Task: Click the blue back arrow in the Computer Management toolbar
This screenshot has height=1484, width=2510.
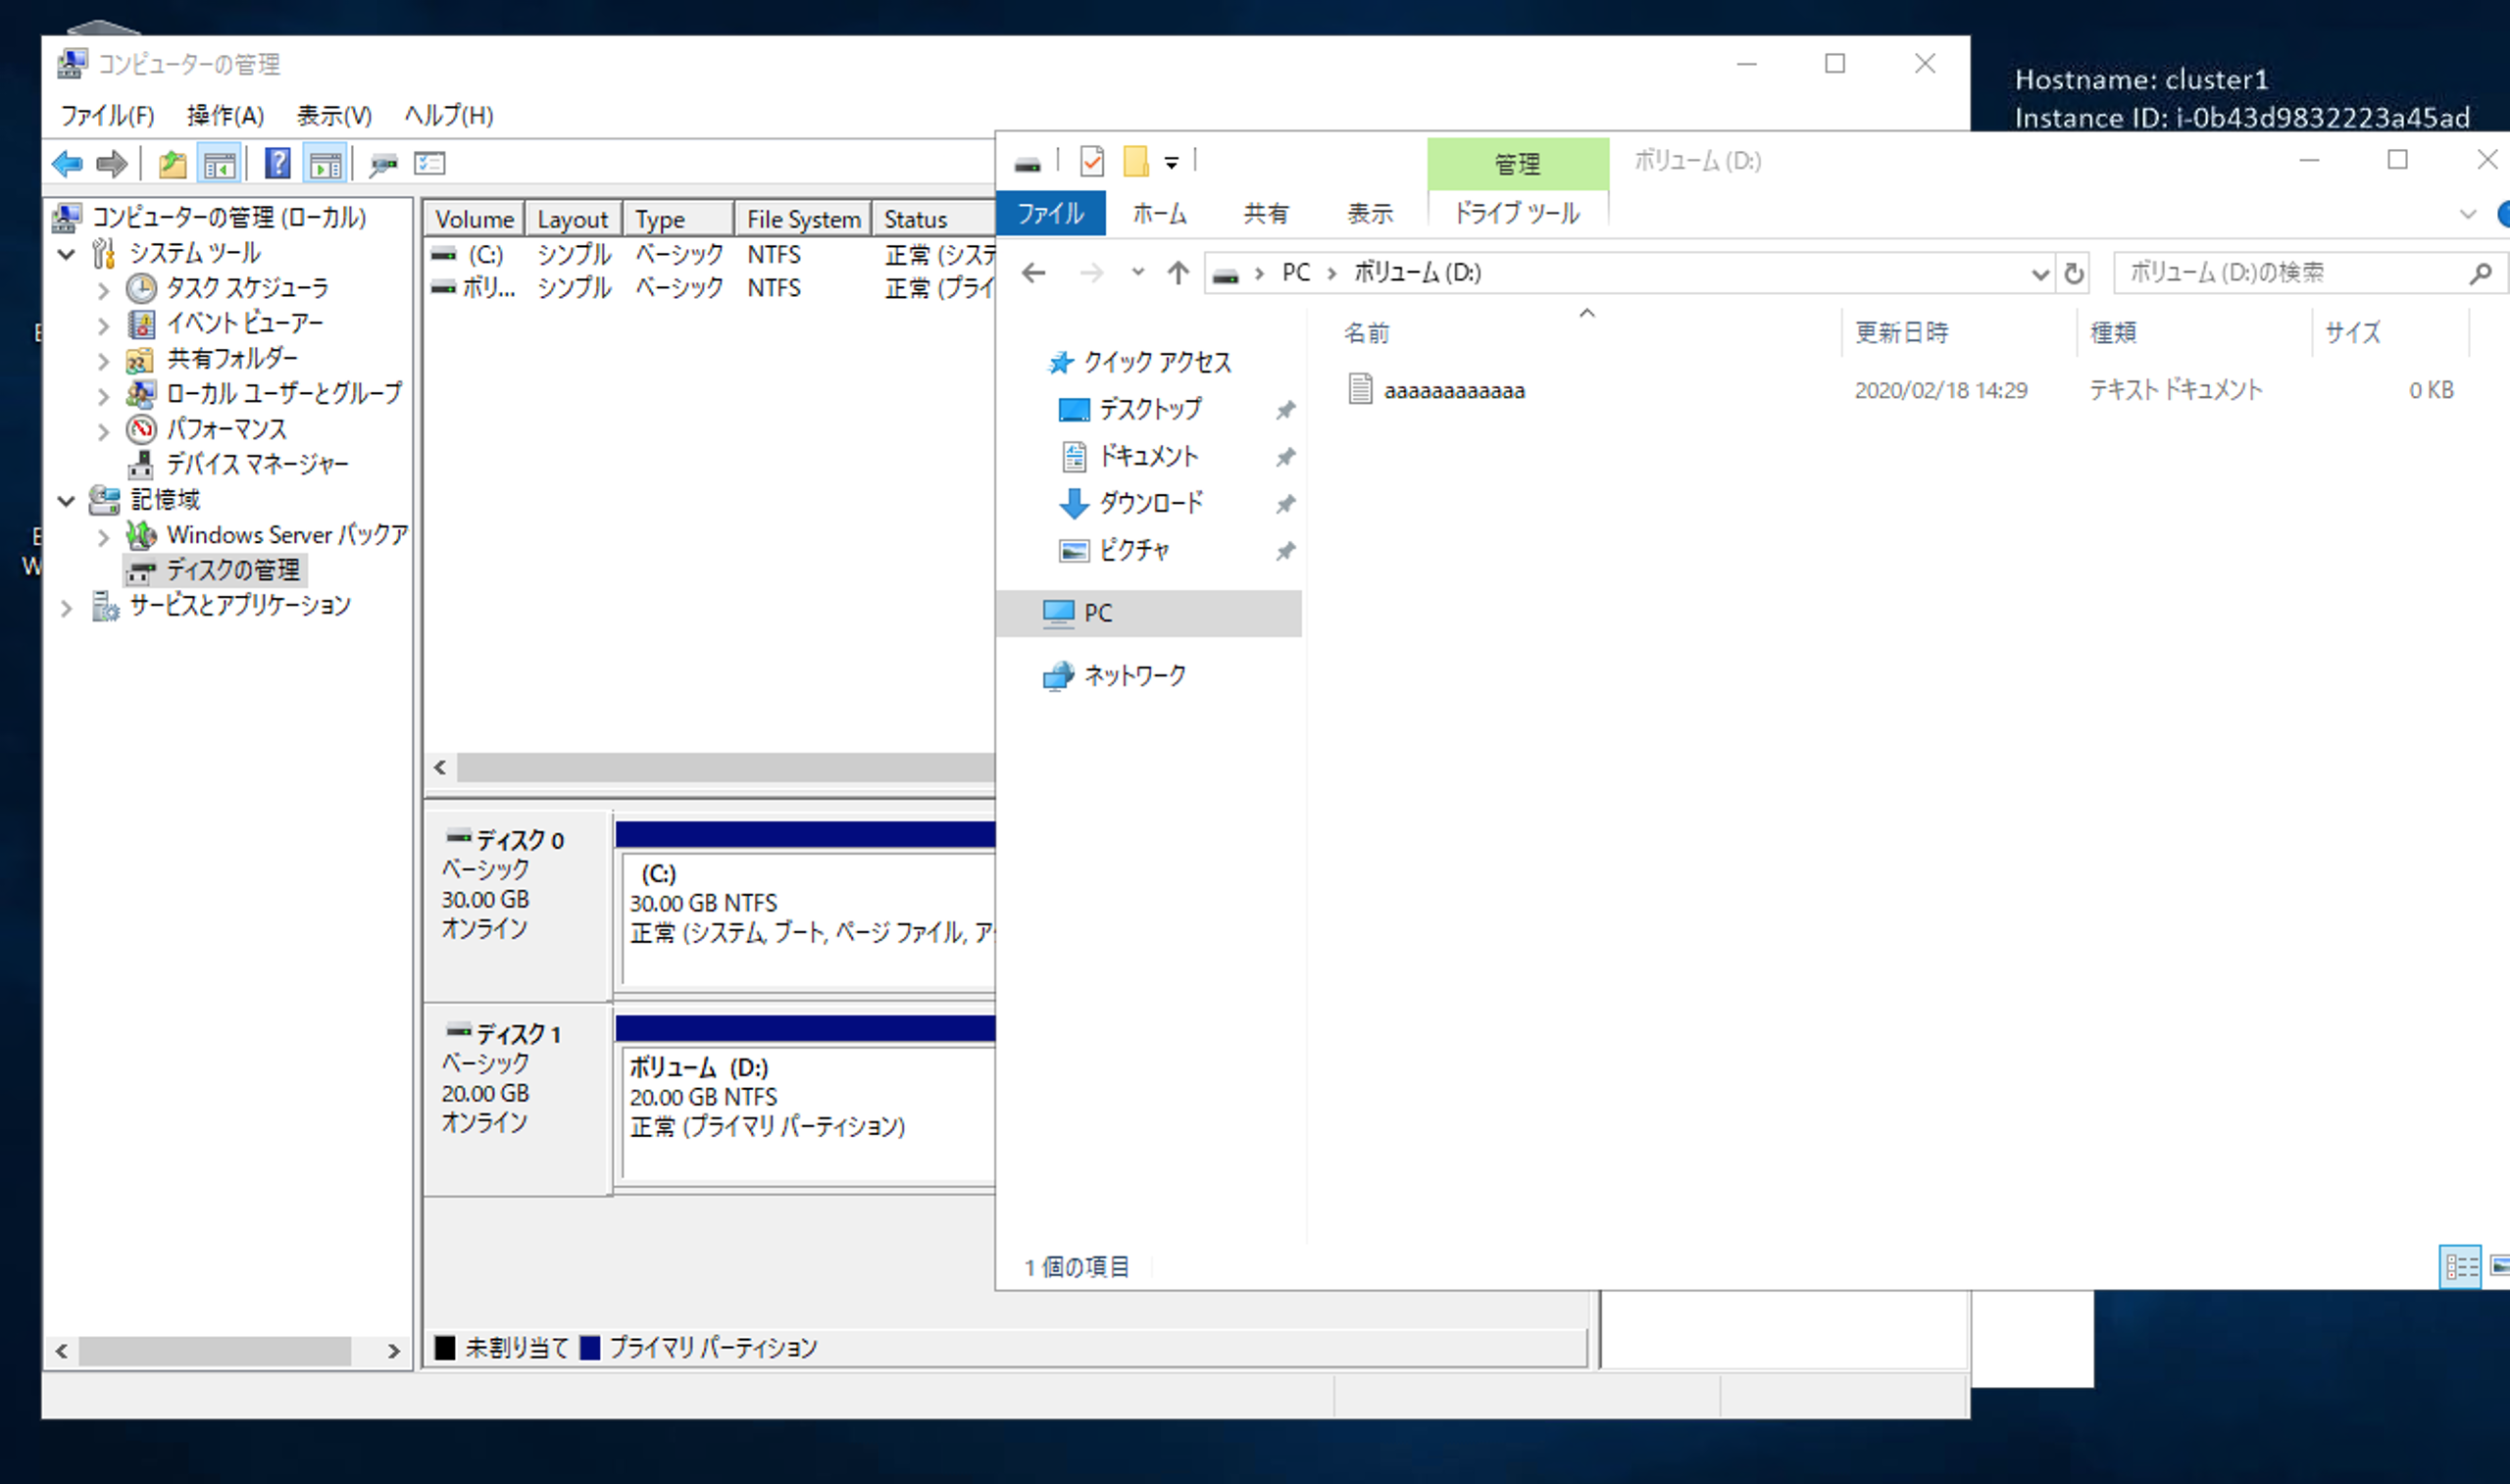Action: click(67, 164)
